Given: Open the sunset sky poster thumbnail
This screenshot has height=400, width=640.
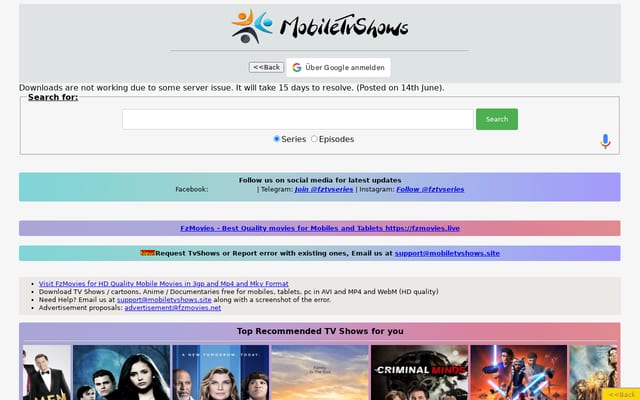Looking at the screenshot, I should [320, 372].
